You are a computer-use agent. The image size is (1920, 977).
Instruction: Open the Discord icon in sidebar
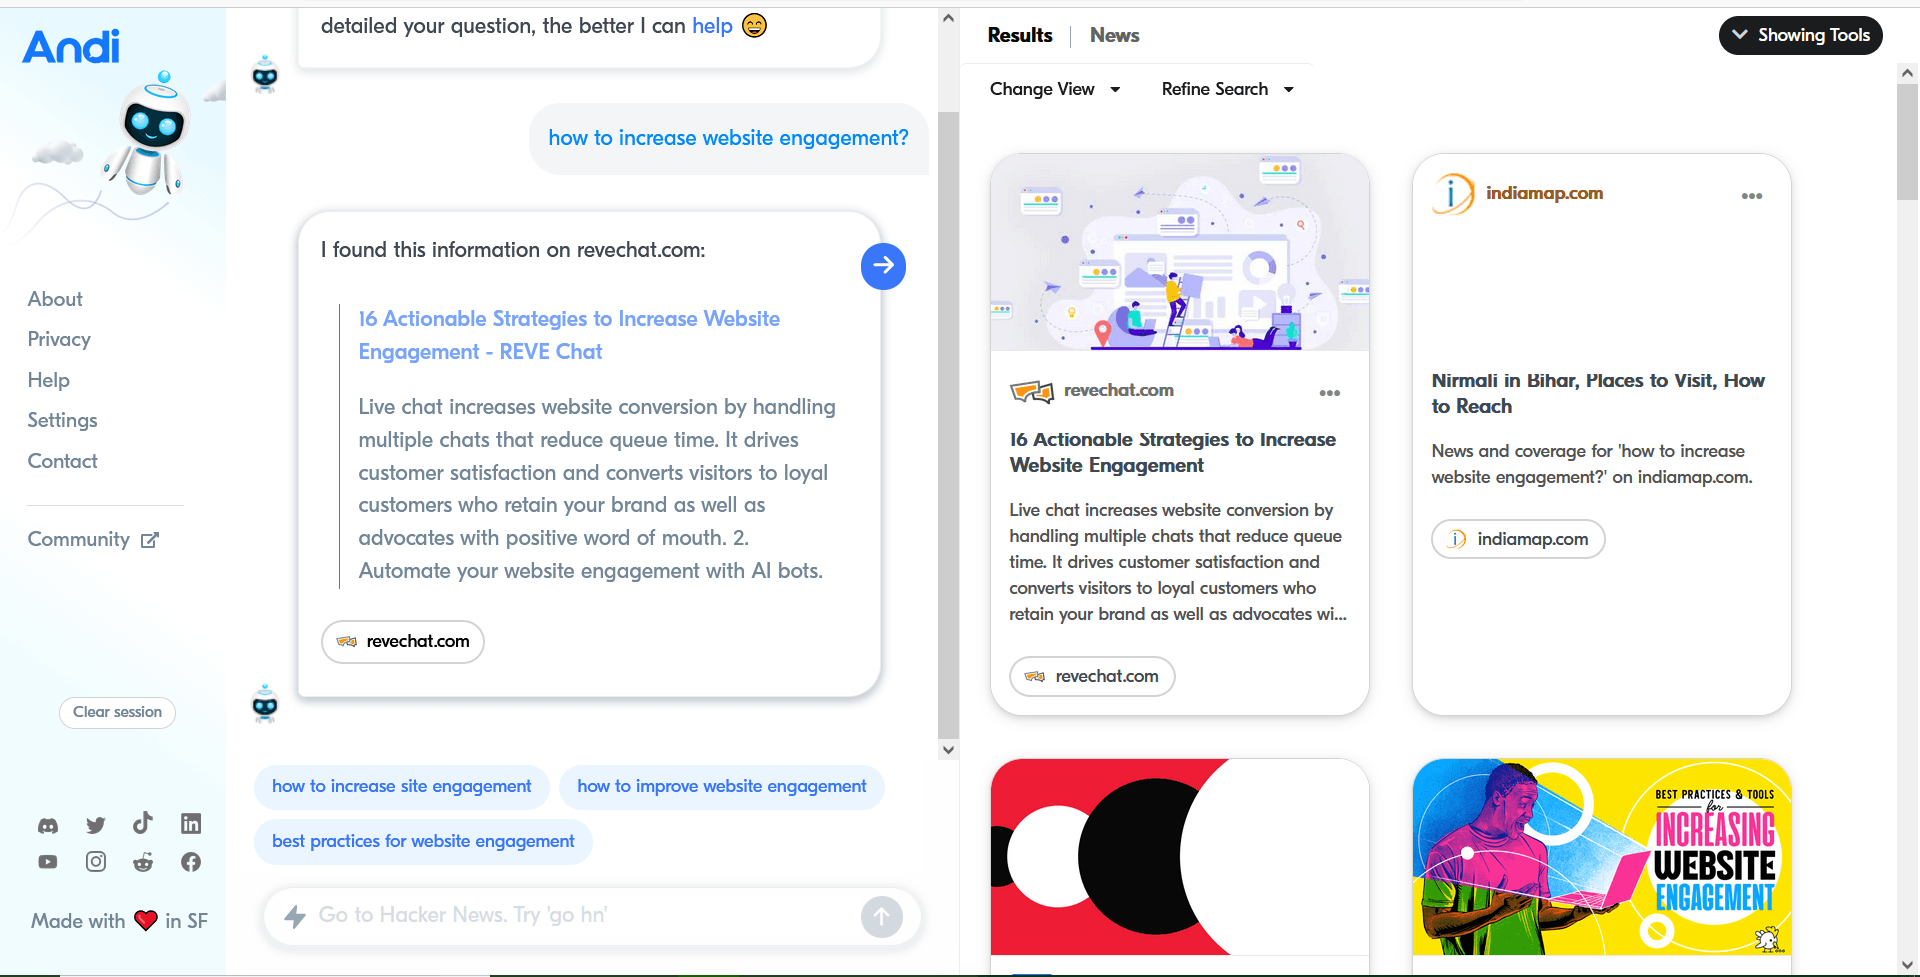(x=48, y=825)
